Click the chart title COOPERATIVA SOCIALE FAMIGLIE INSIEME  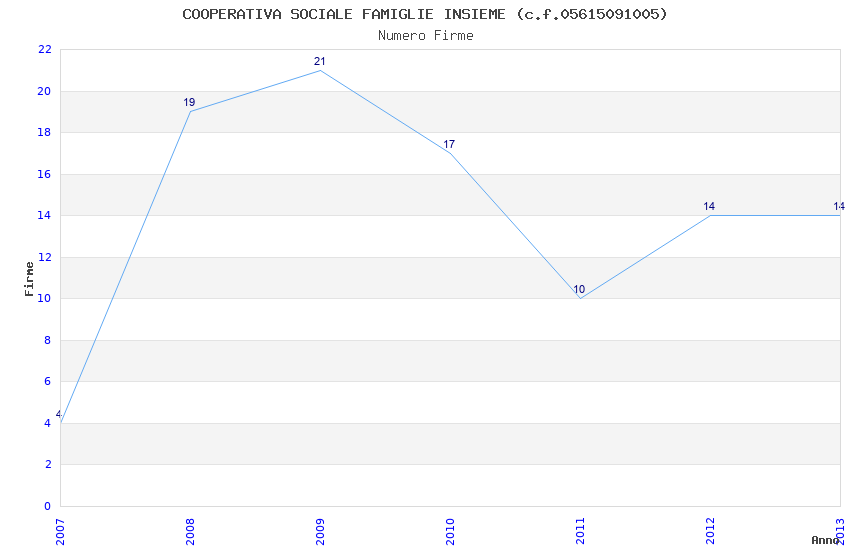425,14
